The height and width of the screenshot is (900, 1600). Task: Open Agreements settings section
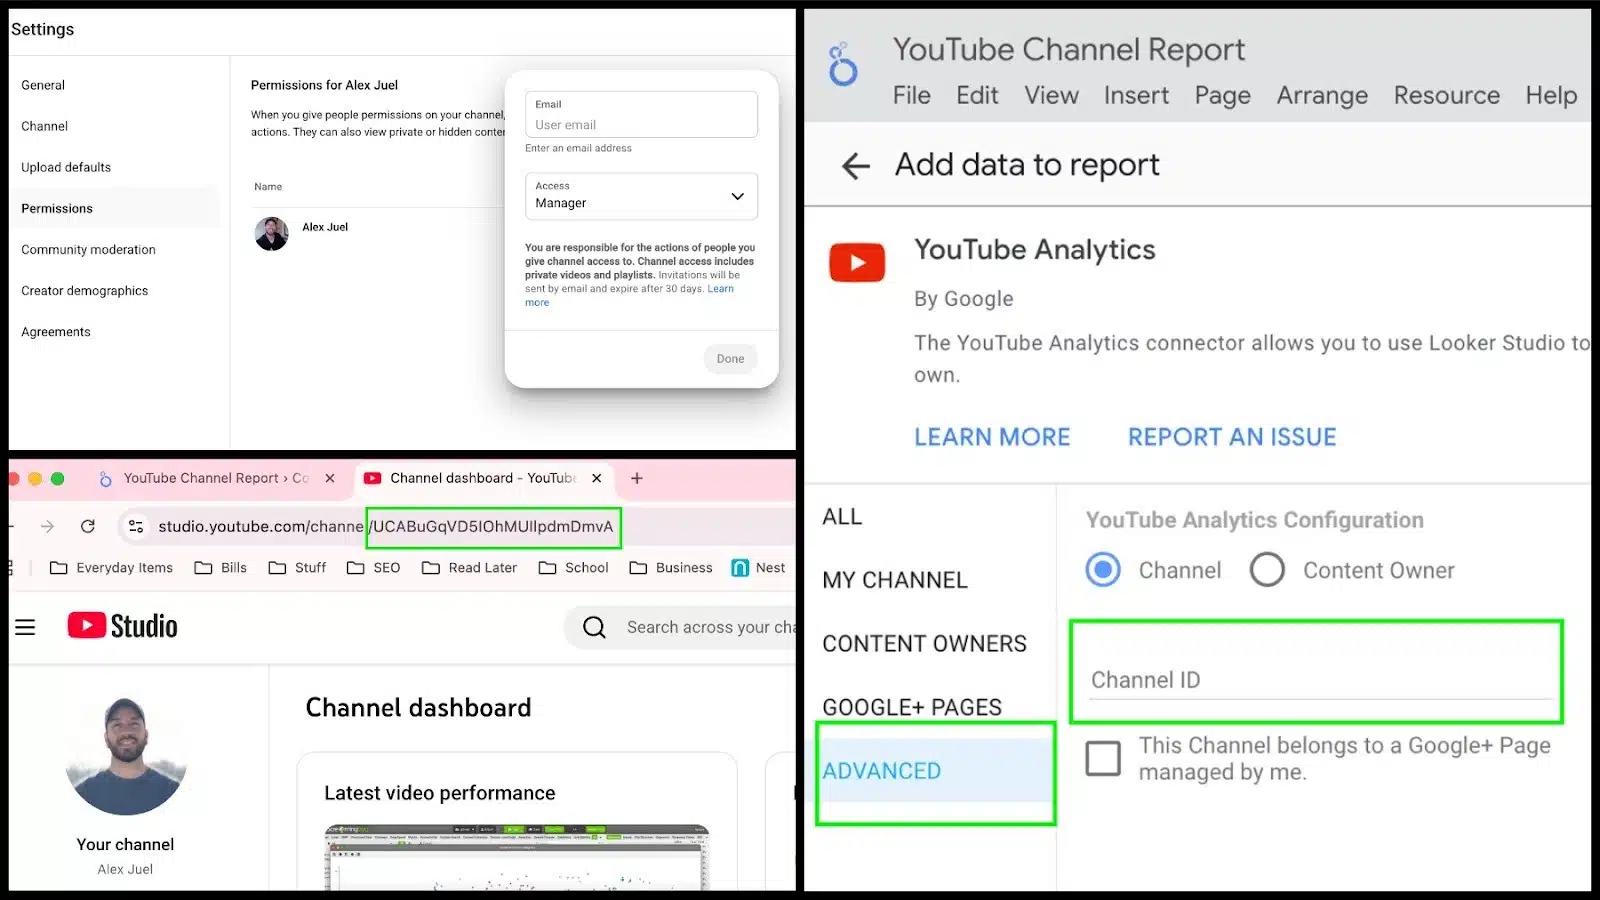coord(56,331)
